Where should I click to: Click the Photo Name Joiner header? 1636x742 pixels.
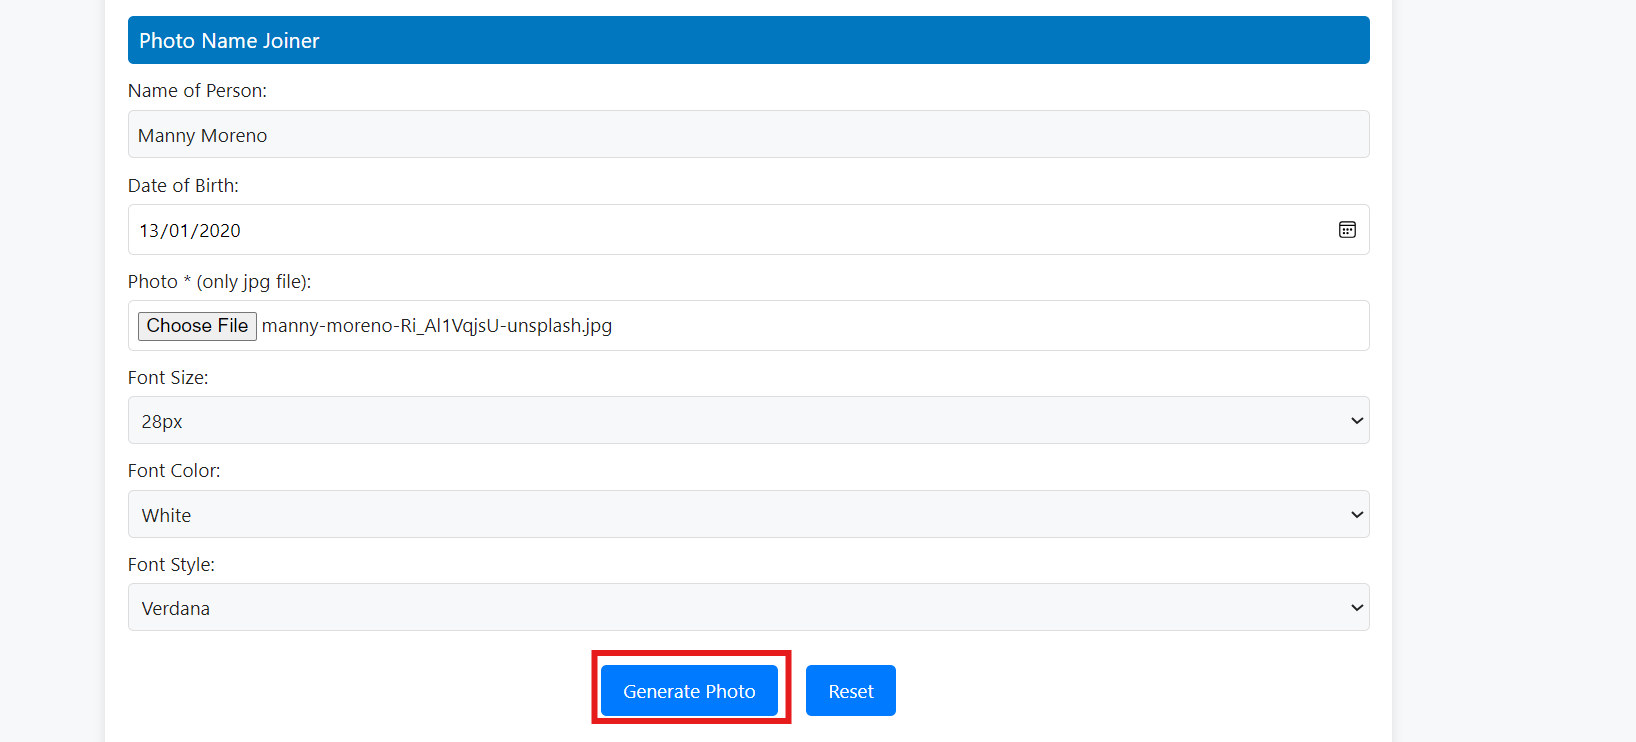pyautogui.click(x=748, y=40)
